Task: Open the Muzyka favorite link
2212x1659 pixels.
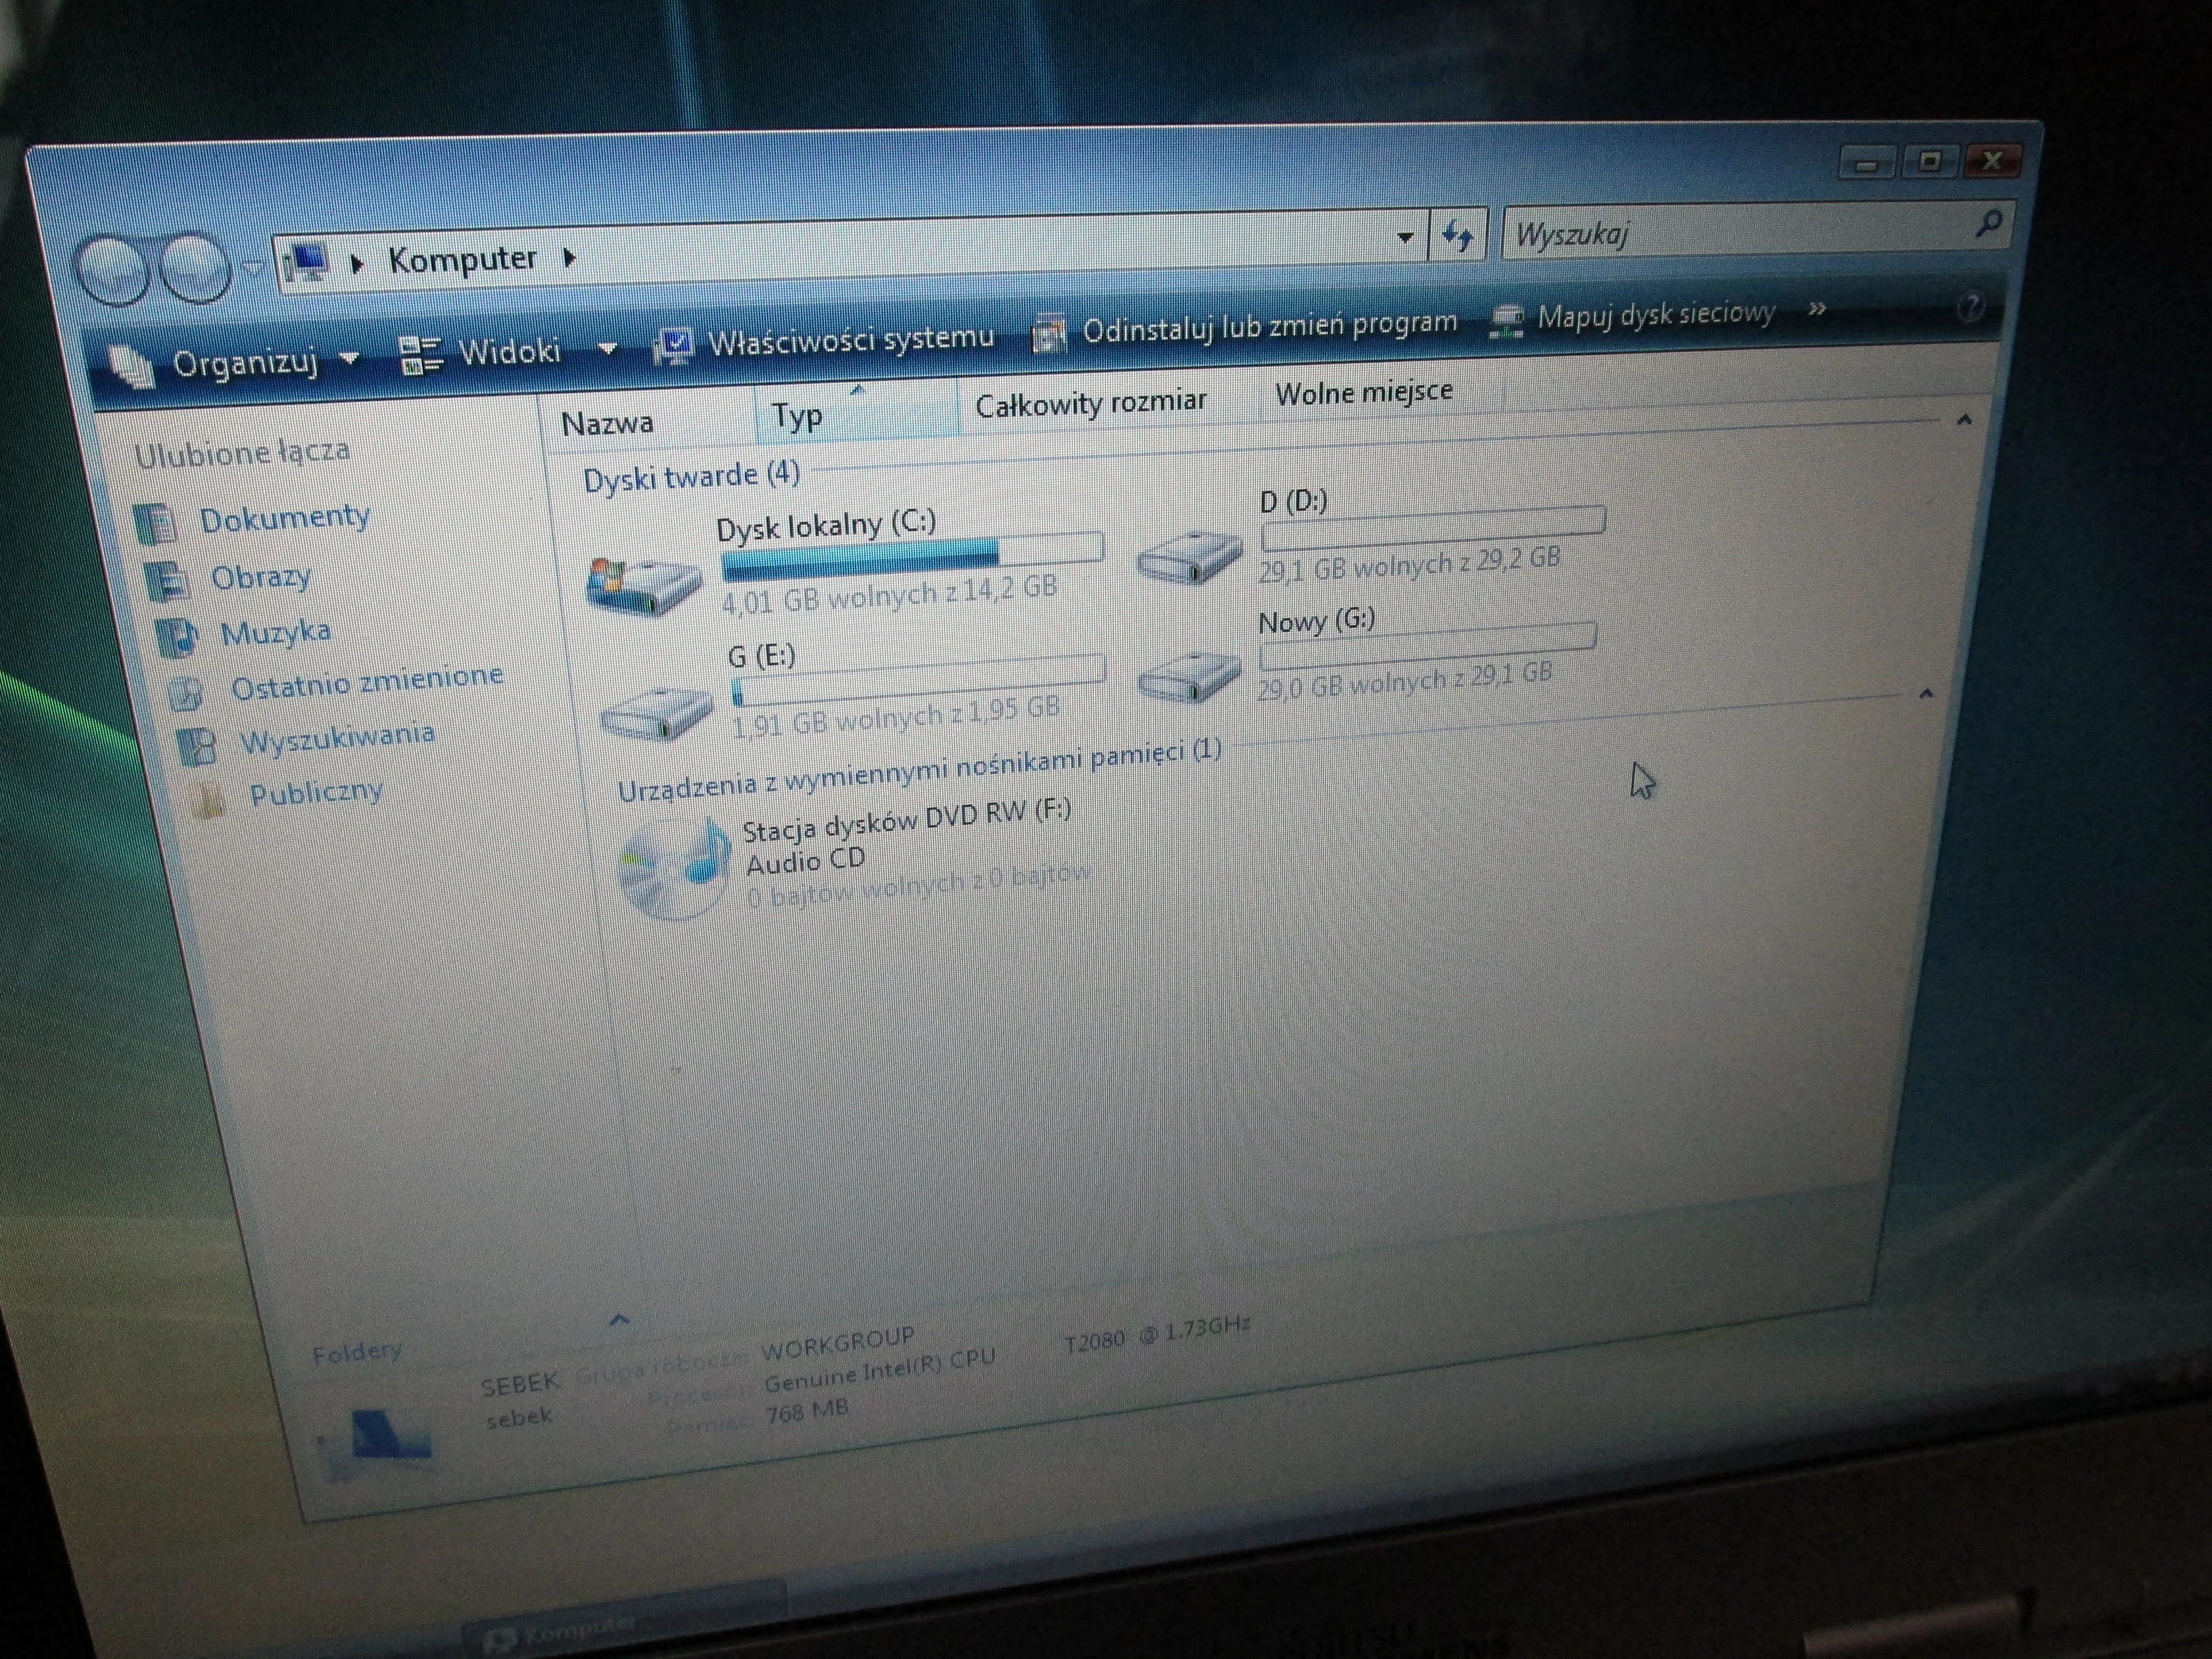Action: point(275,632)
